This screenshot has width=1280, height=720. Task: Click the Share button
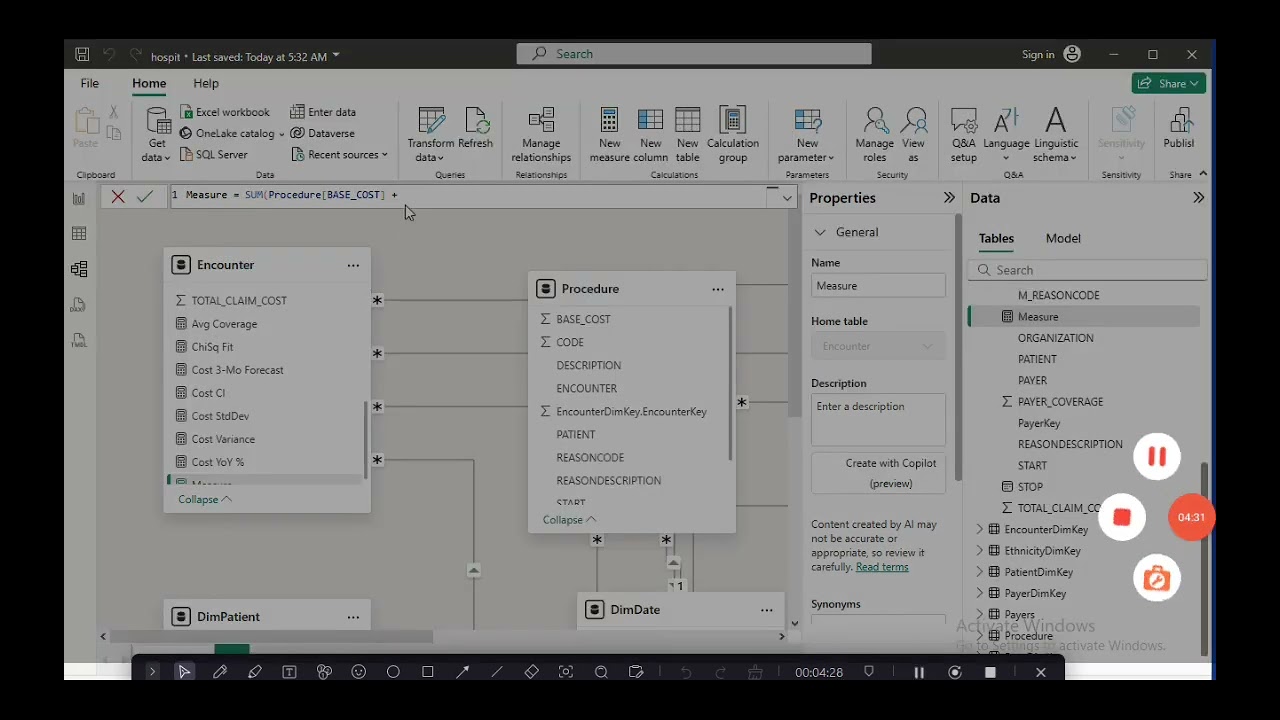1169,83
